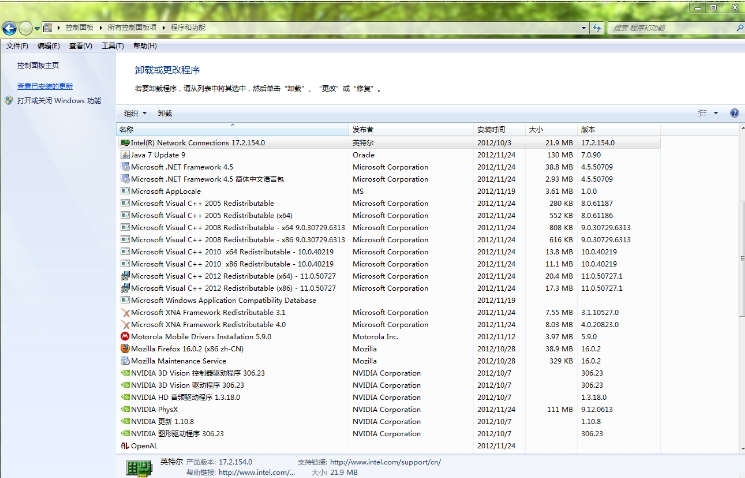Select NVIDIA 图形驱动程序 306.23 entry
The image size is (745, 478).
click(388, 433)
